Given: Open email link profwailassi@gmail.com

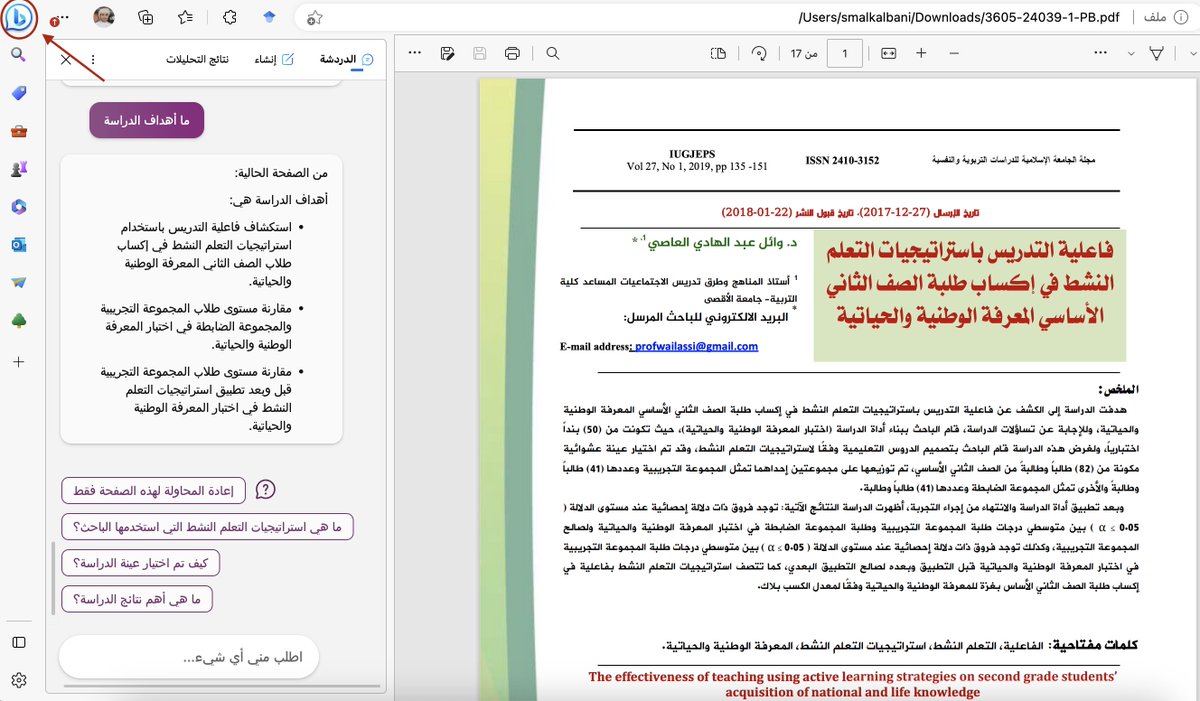Looking at the screenshot, I should click(695, 346).
